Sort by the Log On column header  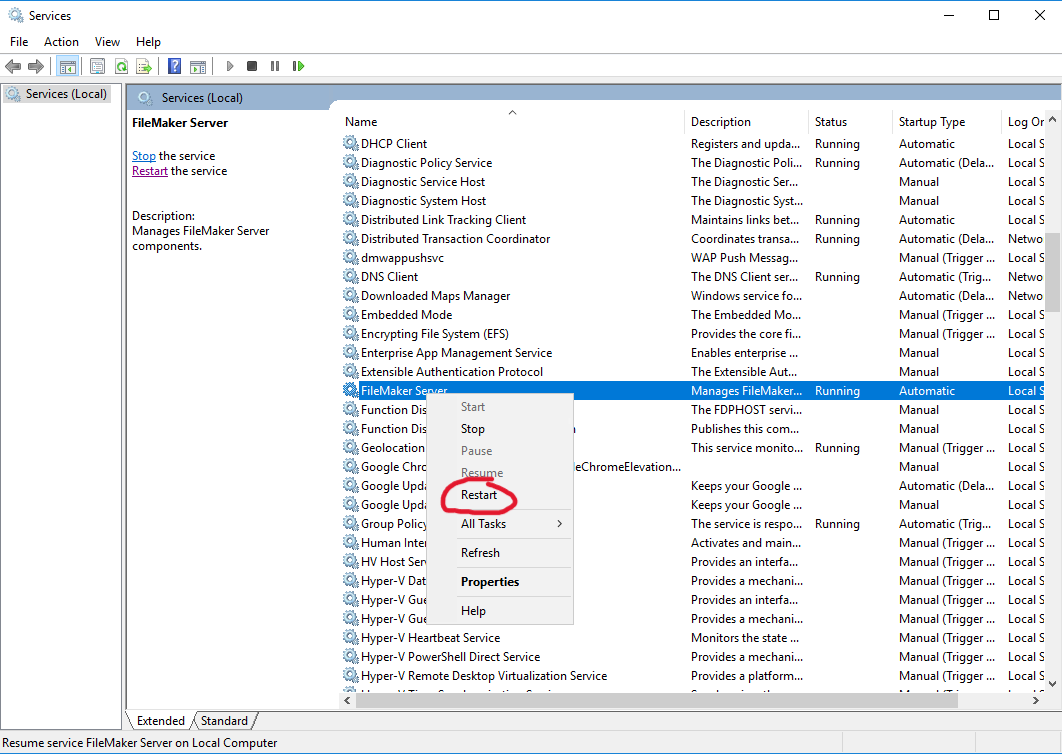coord(1024,122)
